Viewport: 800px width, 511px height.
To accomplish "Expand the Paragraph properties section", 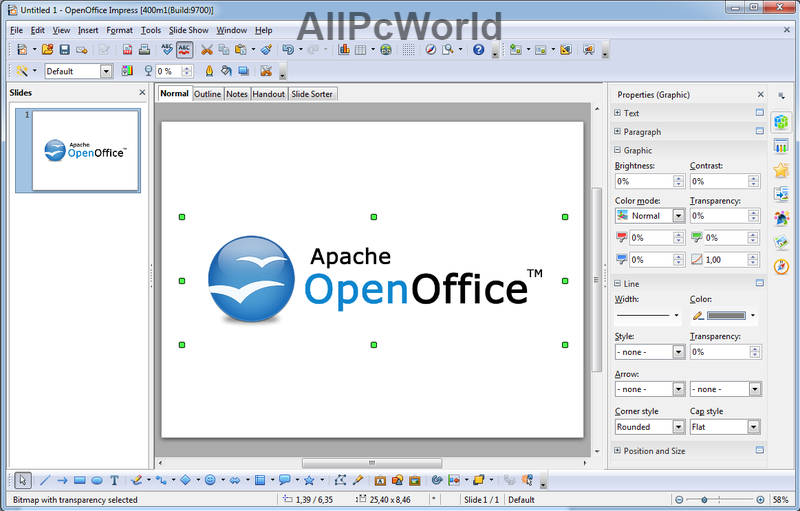I will point(617,132).
